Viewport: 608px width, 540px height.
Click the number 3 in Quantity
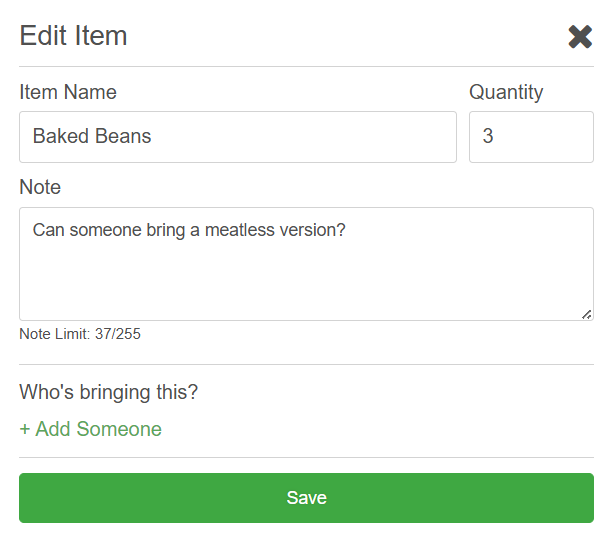point(488,136)
